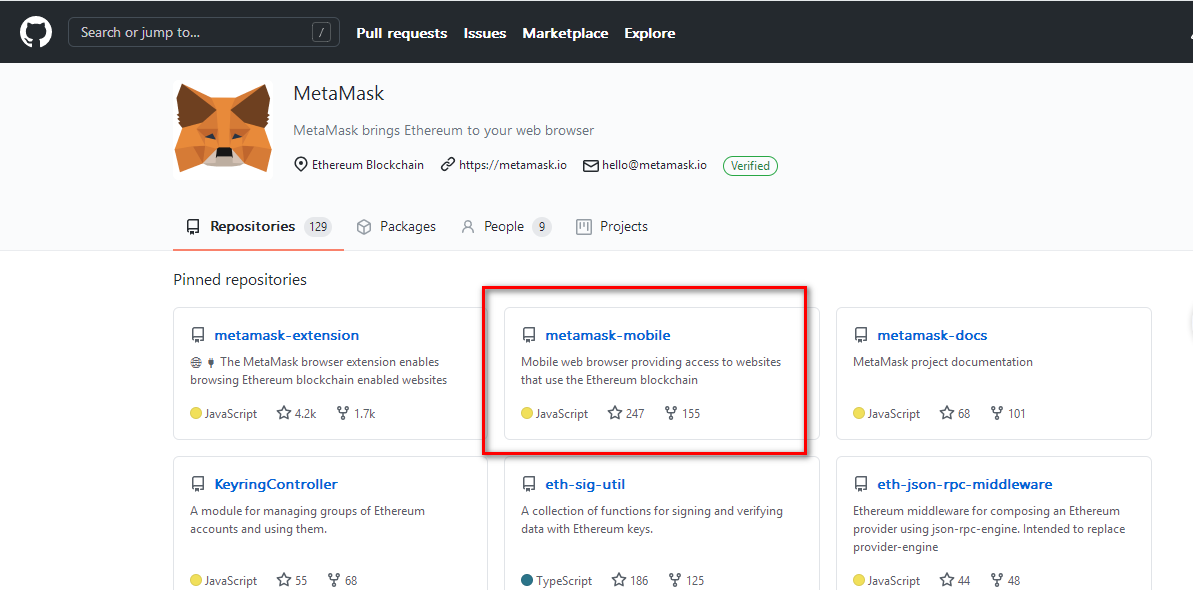This screenshot has height=590, width=1193.
Task: Open the Projects tab
Action: point(612,226)
